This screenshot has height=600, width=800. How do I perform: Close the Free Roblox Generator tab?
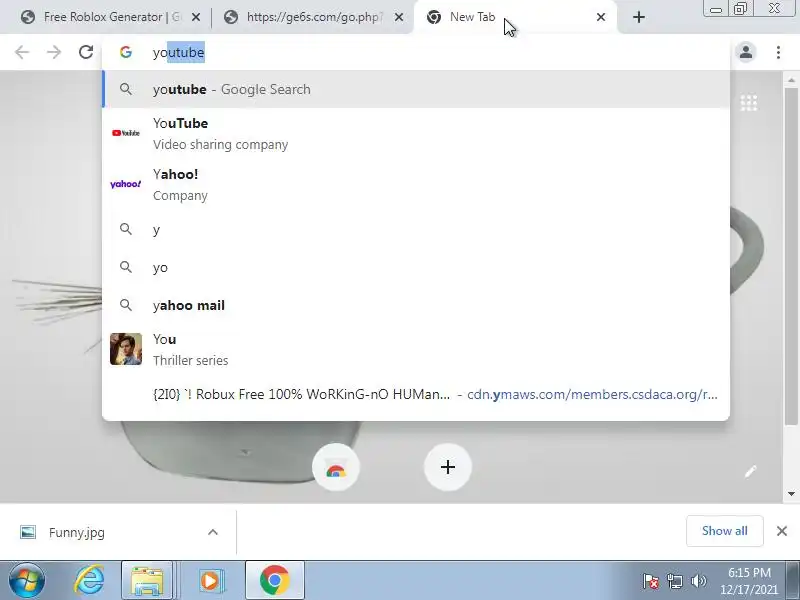(195, 17)
